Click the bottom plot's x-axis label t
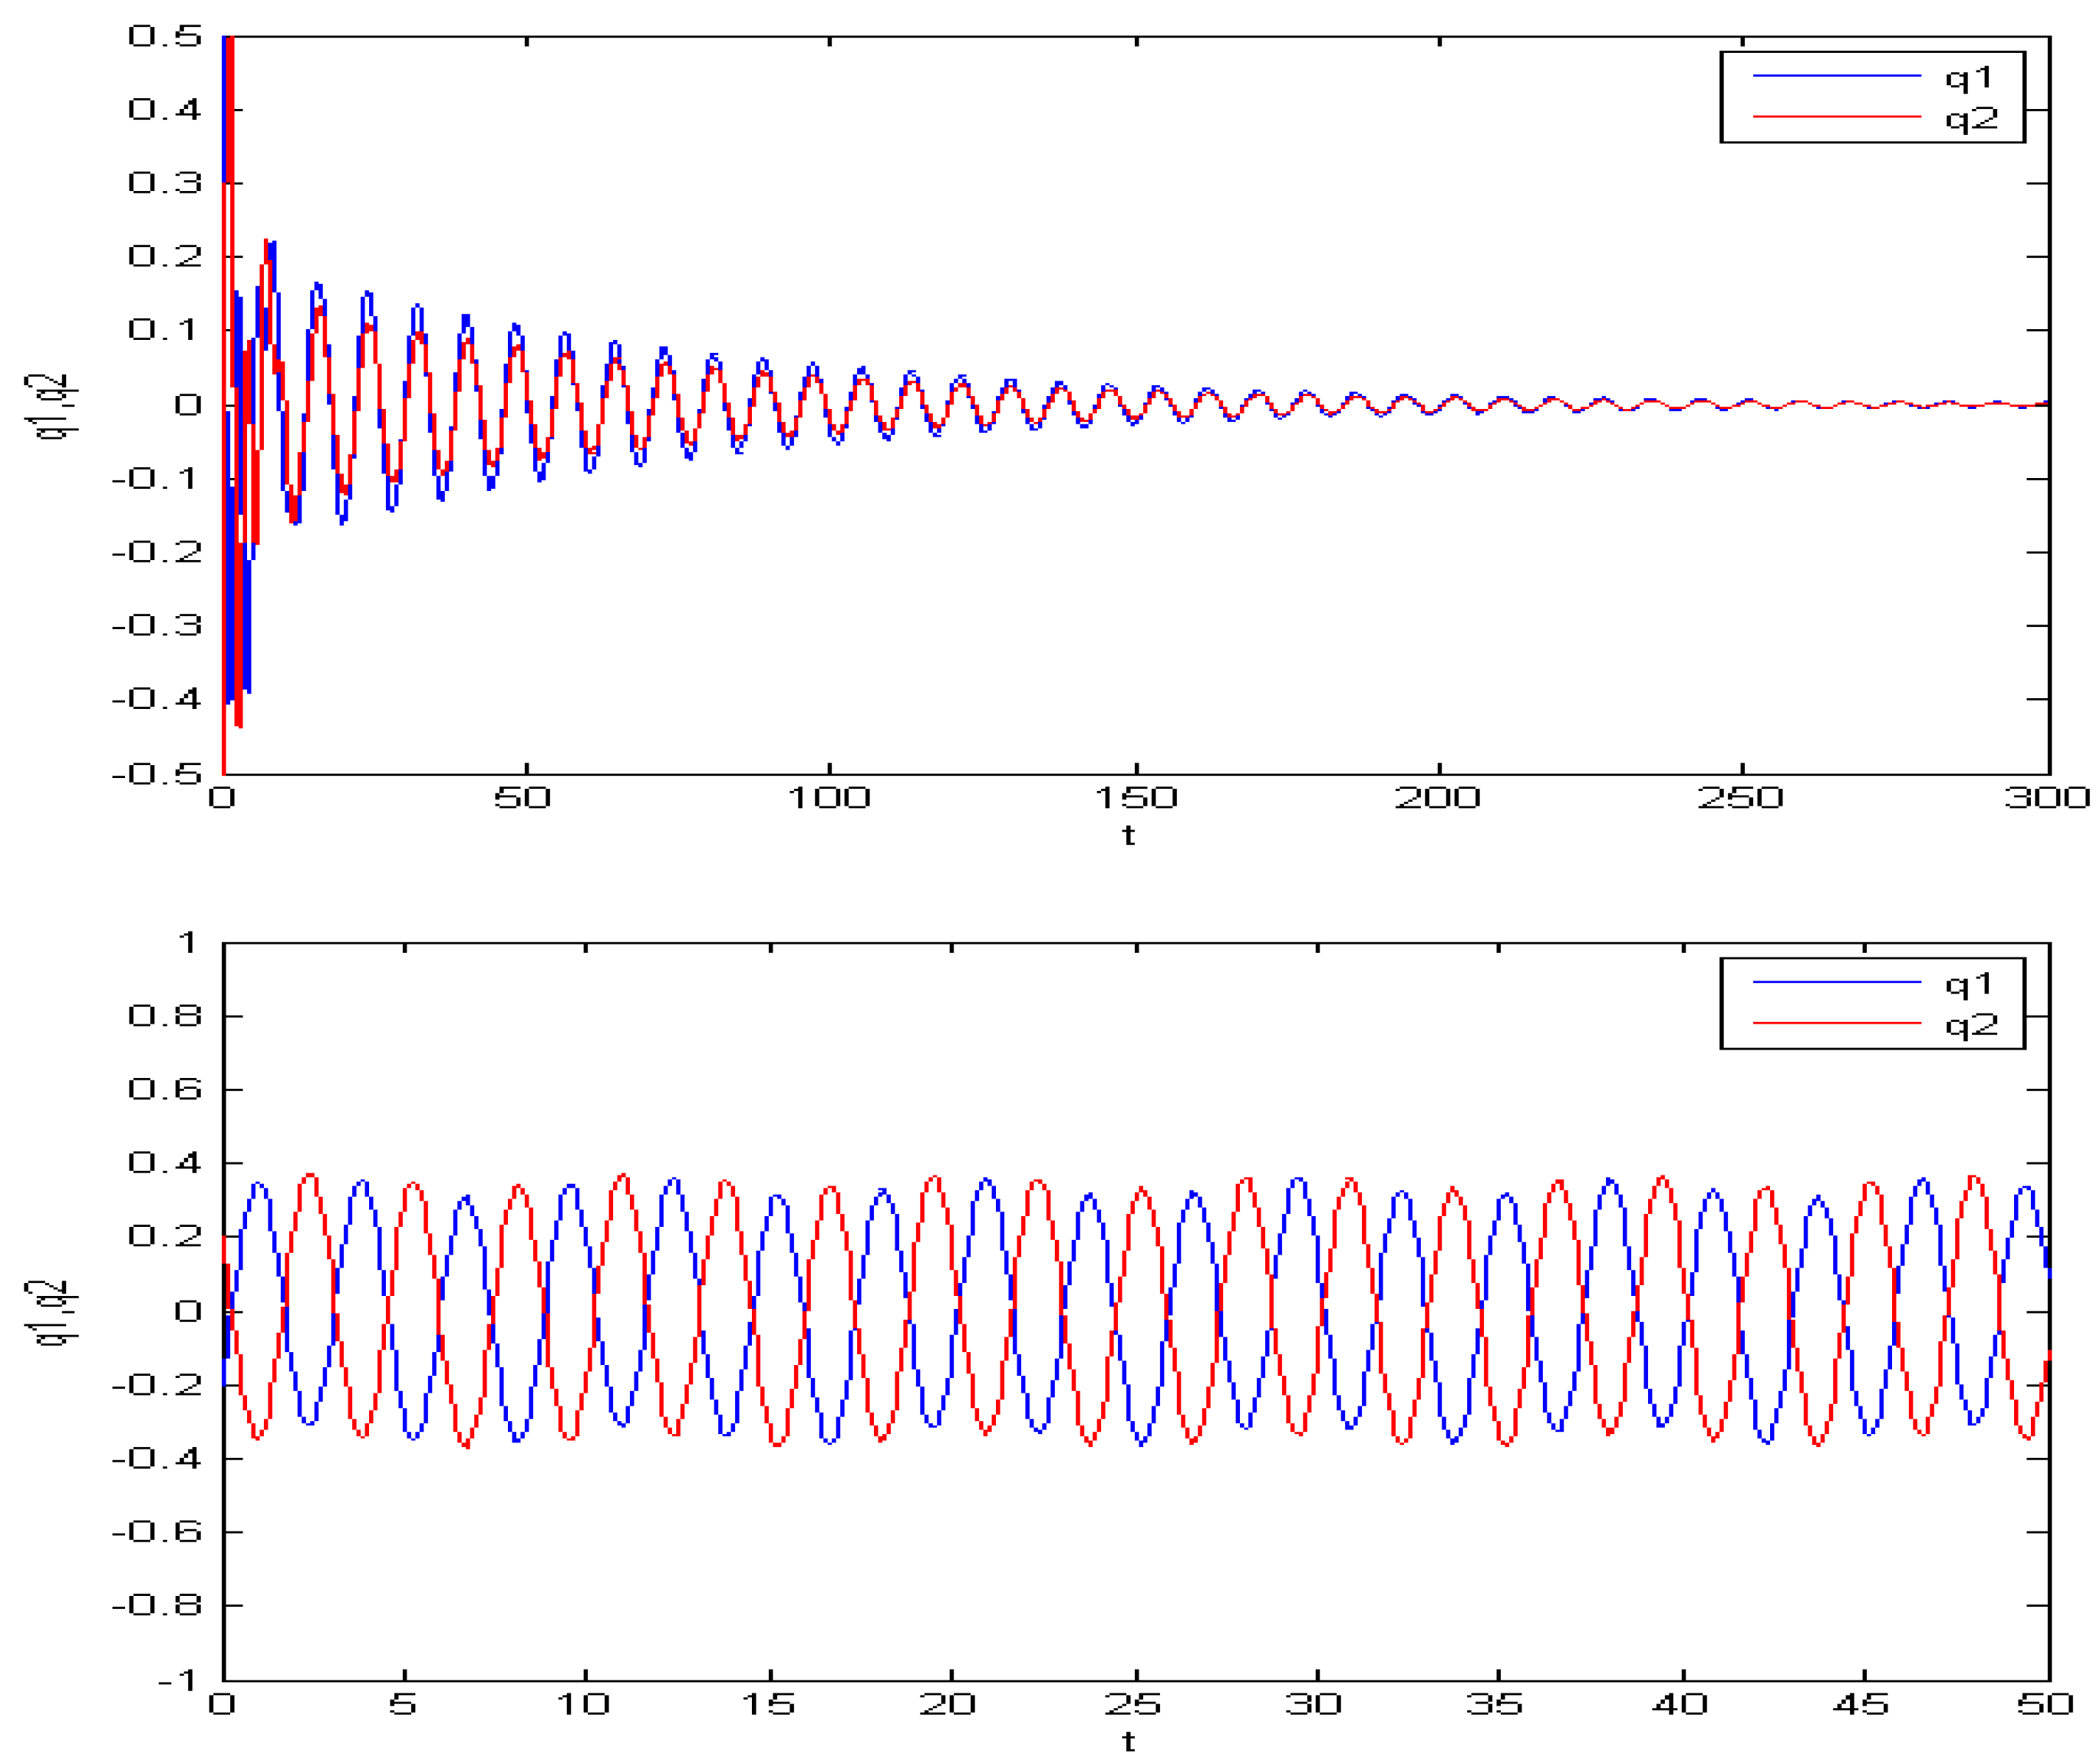Image resolution: width=2100 pixels, height=1764 pixels. (x=1128, y=1742)
